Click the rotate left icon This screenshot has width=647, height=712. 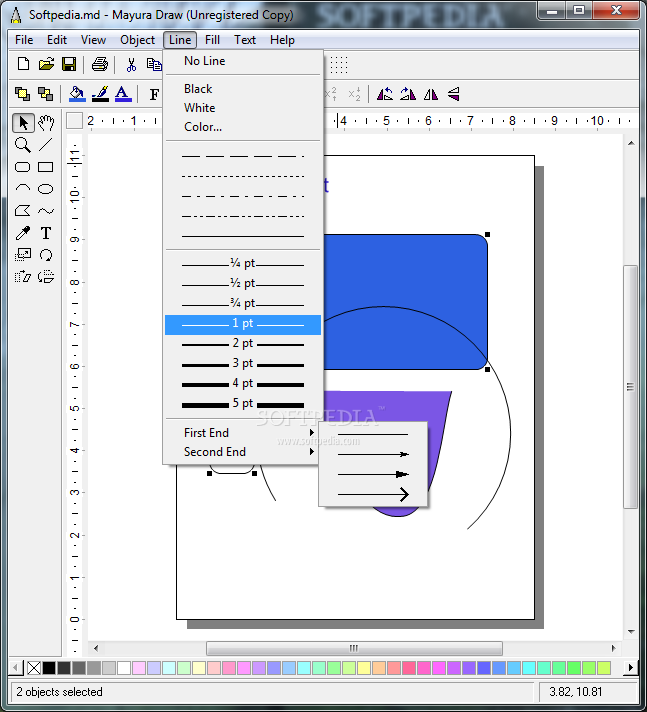coord(385,94)
